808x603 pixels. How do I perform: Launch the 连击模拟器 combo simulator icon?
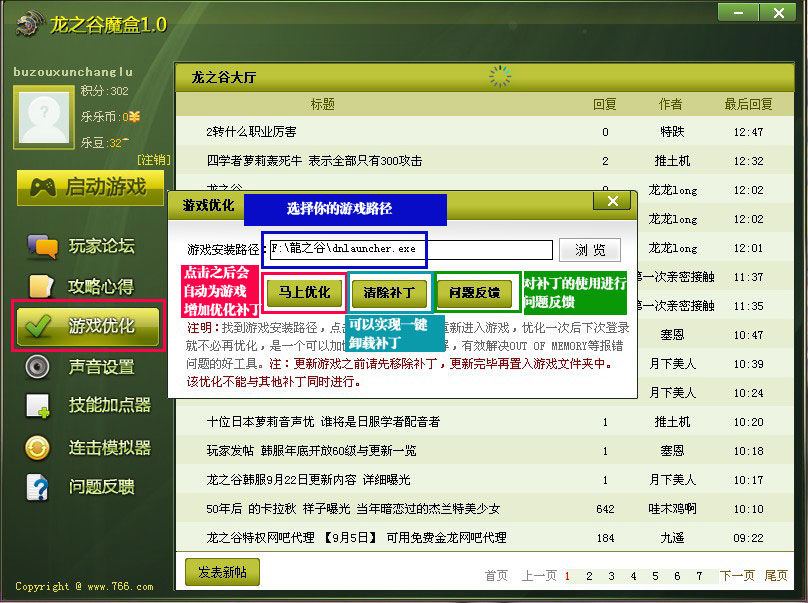point(37,444)
